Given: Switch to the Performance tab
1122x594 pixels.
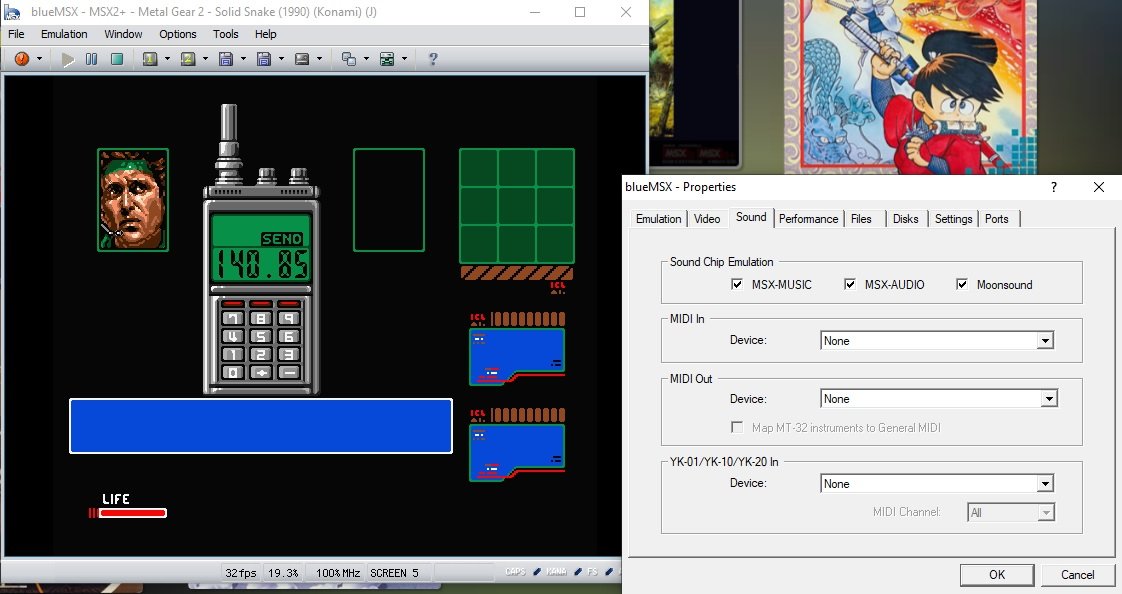Looking at the screenshot, I should 808,219.
